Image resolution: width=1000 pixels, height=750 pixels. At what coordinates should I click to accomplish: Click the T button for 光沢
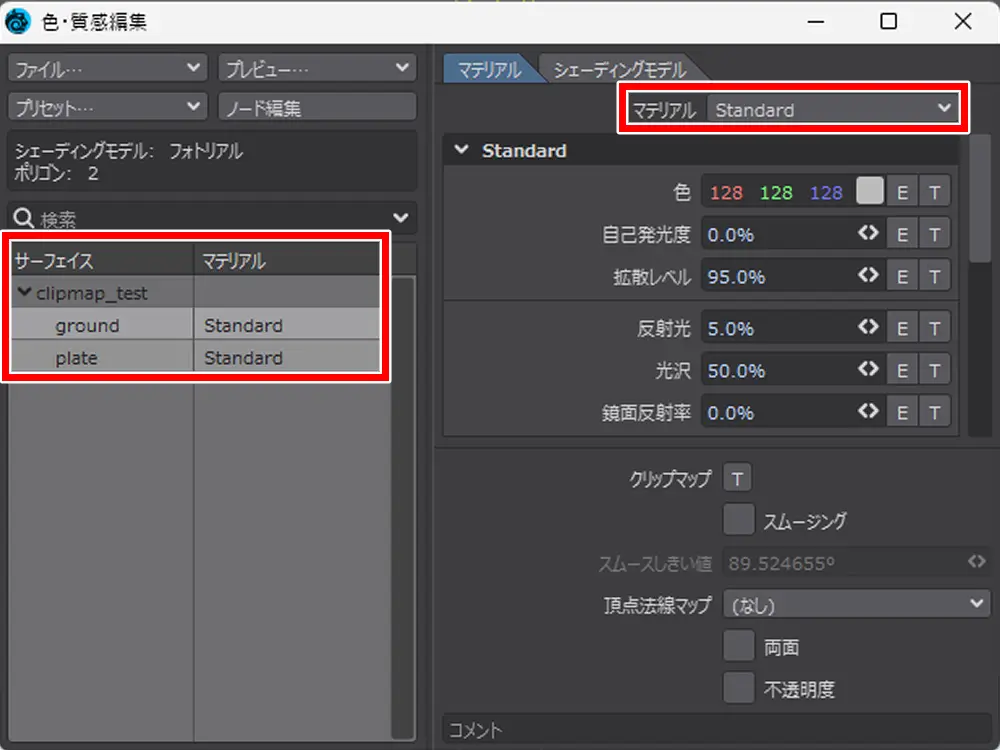coord(935,370)
